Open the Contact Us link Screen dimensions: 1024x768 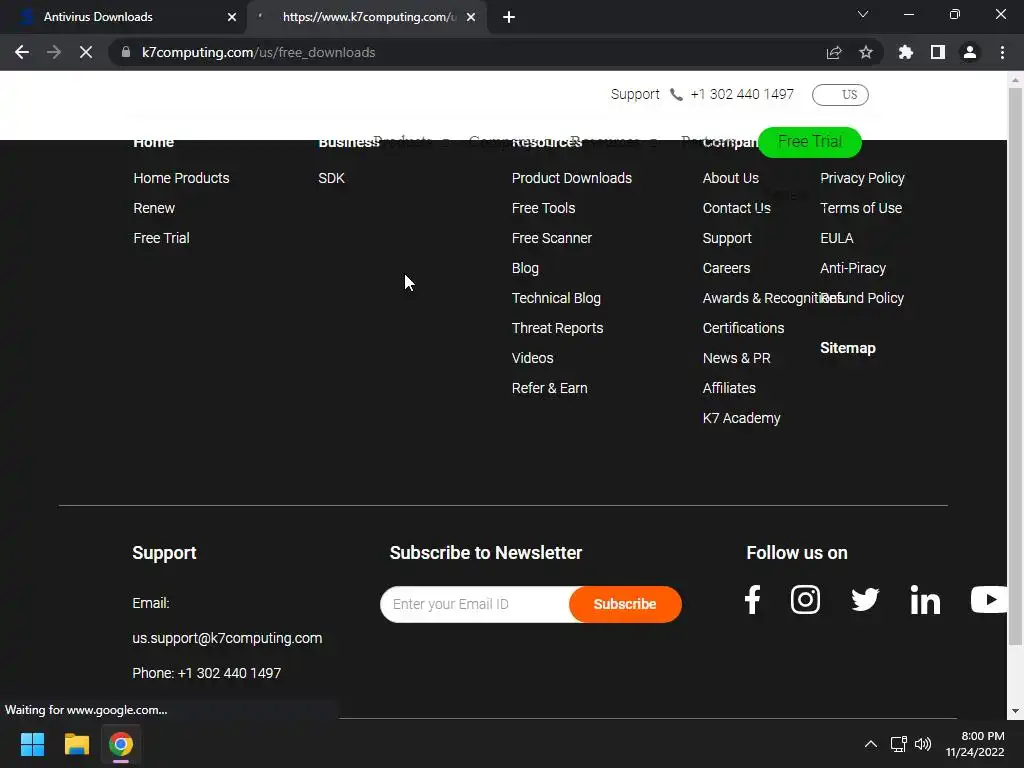click(736, 208)
